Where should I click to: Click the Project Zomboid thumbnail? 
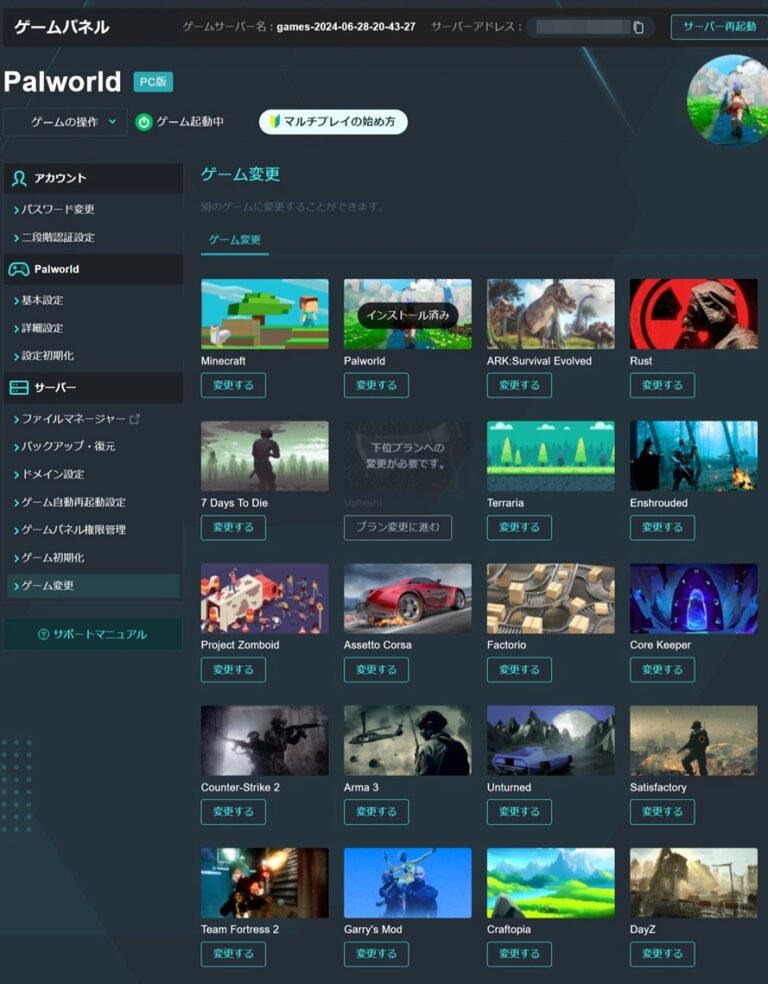265,598
